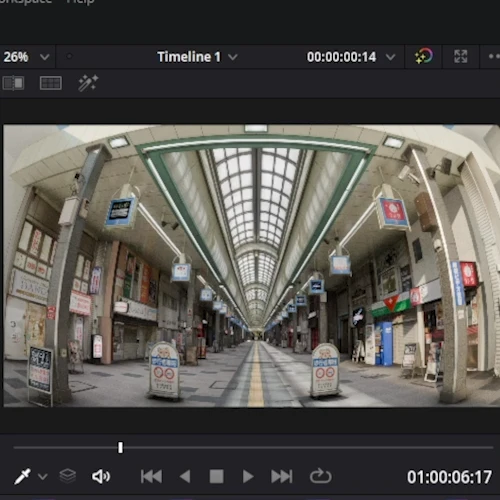The image size is (500, 500).
Task: Play the timeline forward
Action: (x=248, y=476)
